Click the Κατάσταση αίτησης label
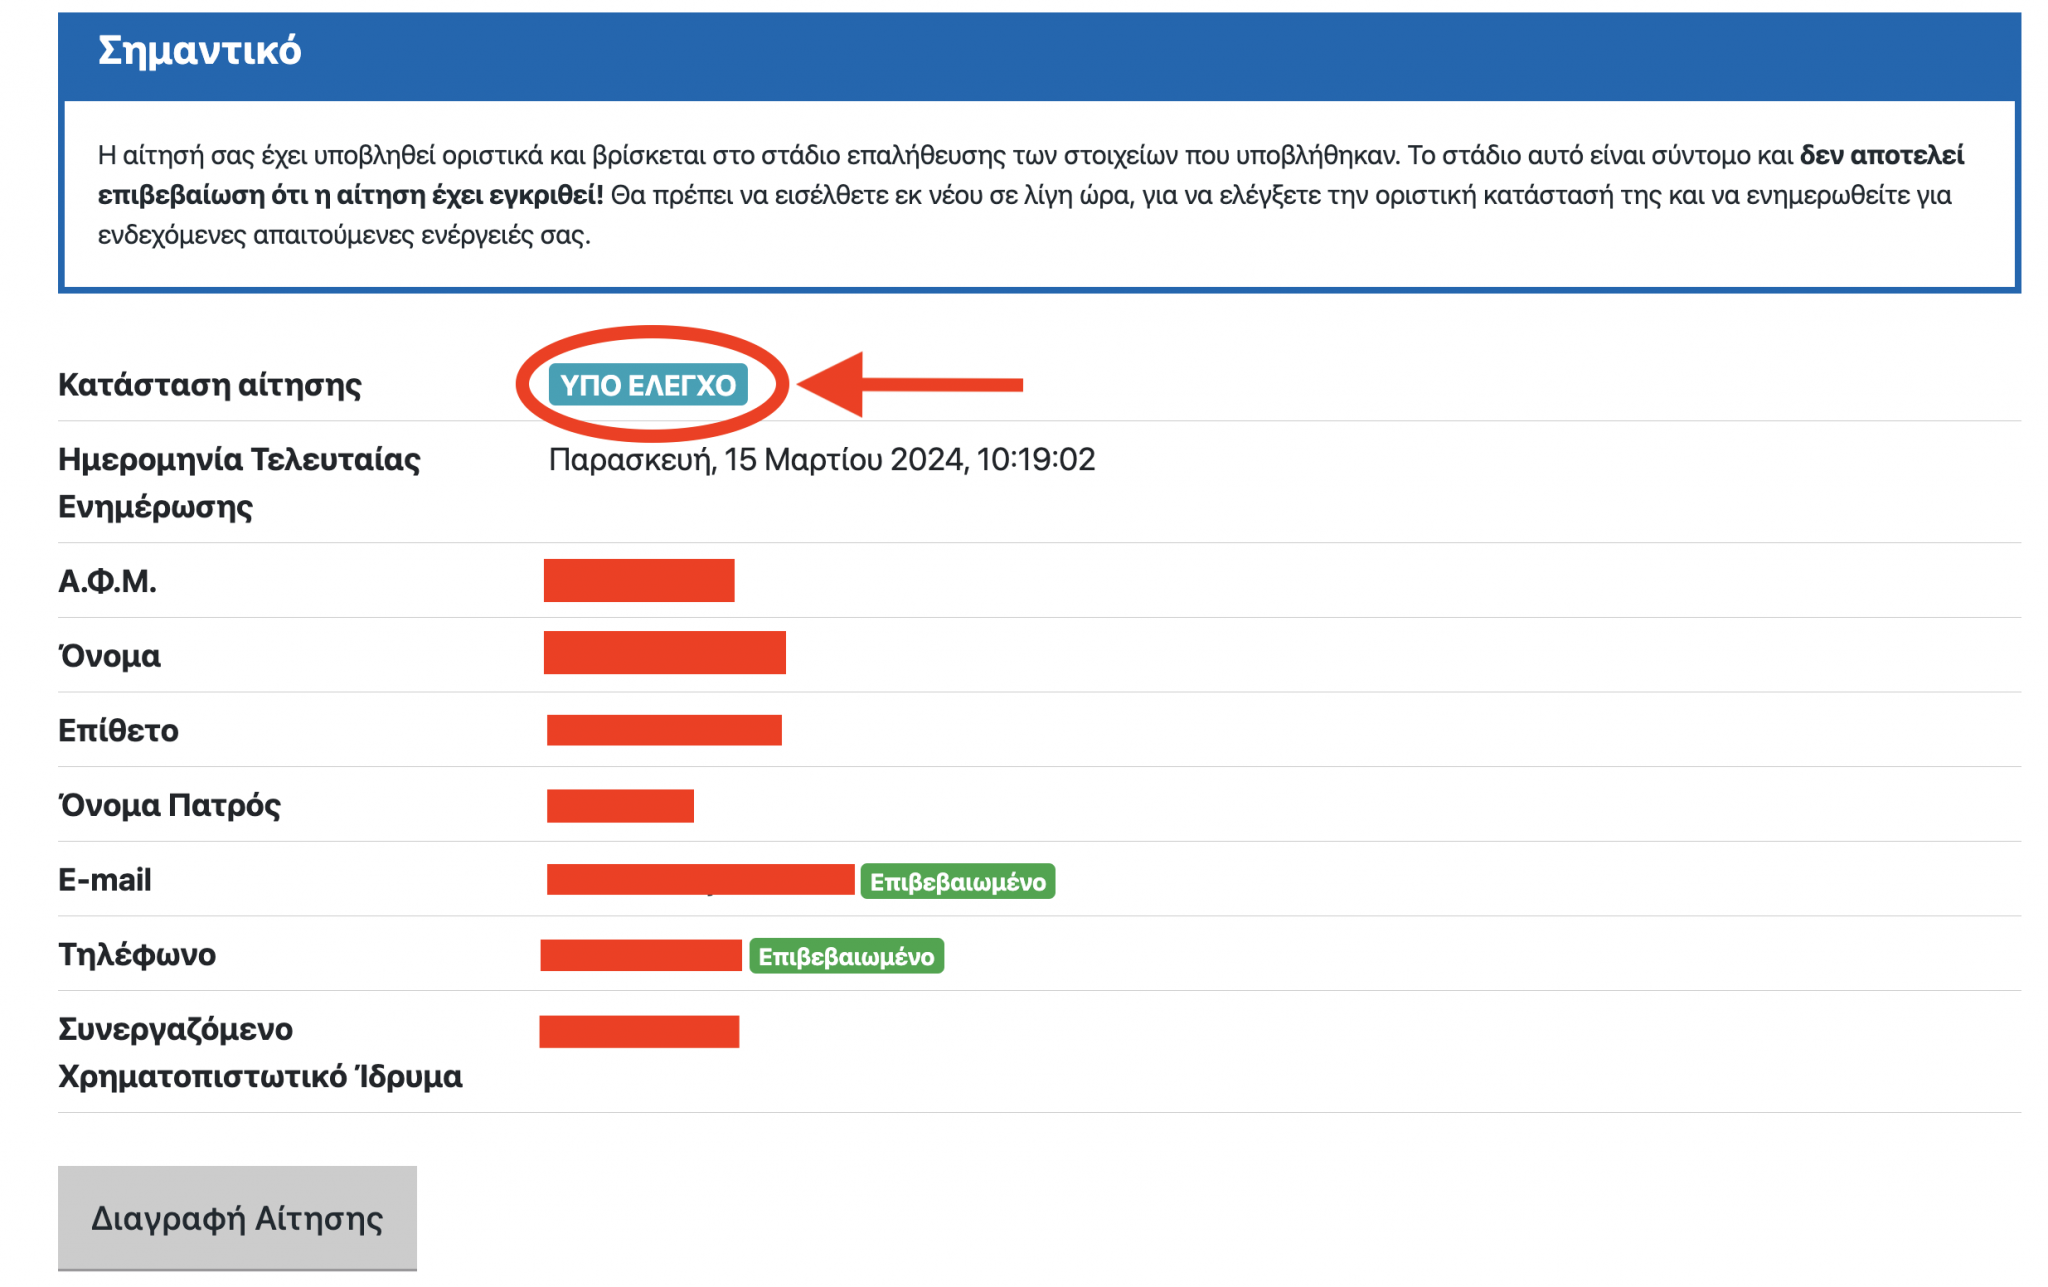This screenshot has height=1287, width=2048. coord(210,385)
